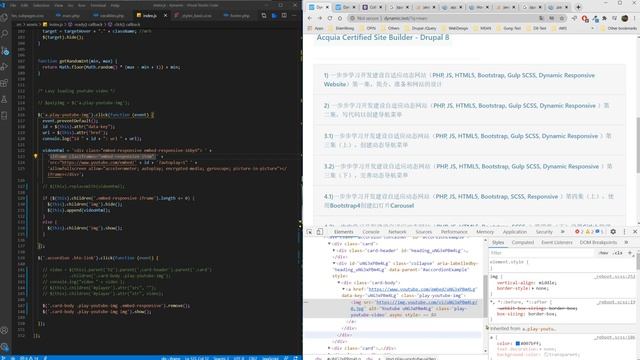
Task: Open the Run and Debug activity icon
Action: [x=4, y=67]
